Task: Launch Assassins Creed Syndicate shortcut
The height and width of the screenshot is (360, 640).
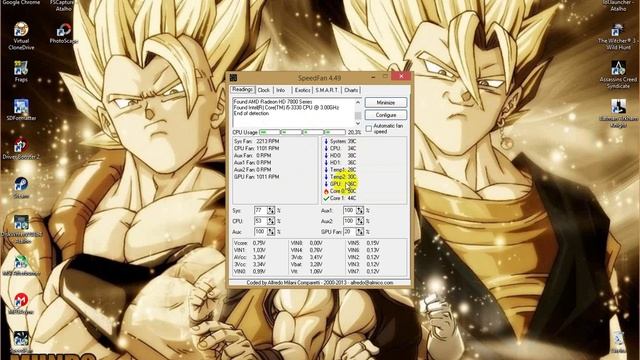Action: coord(618,75)
